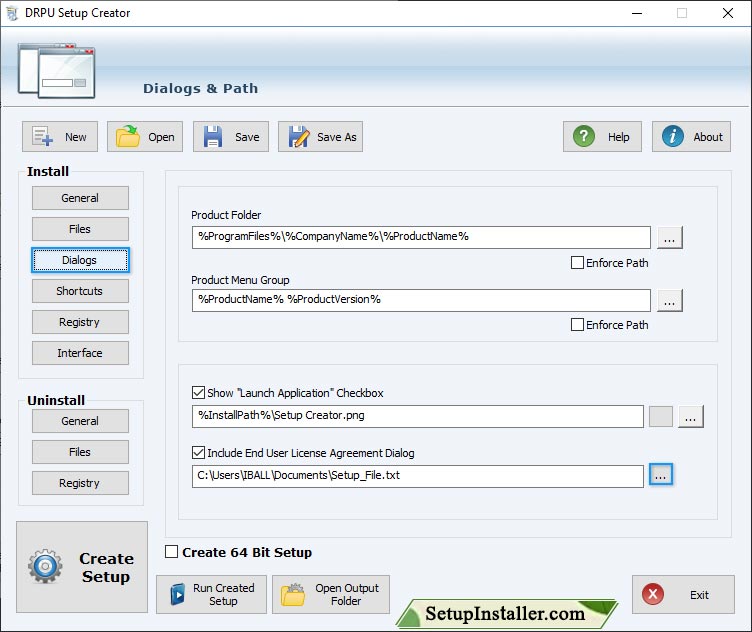The height and width of the screenshot is (632, 752).
Task: Open the Uninstall Registry section
Action: [x=80, y=483]
